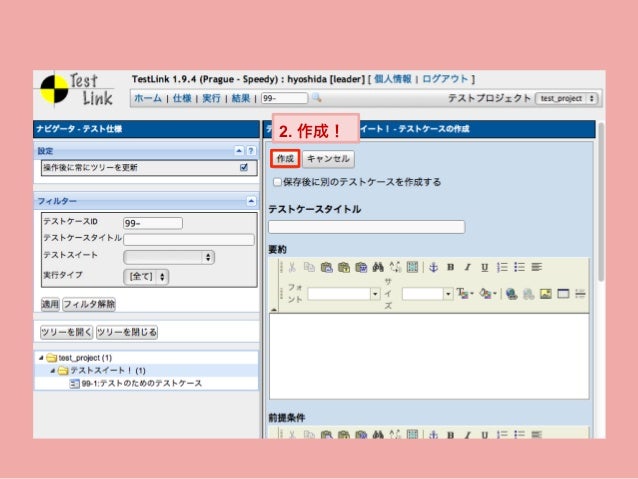Screen dimensions: 638x479
Task: Open 実行 in navigation bar
Action: tap(211, 98)
